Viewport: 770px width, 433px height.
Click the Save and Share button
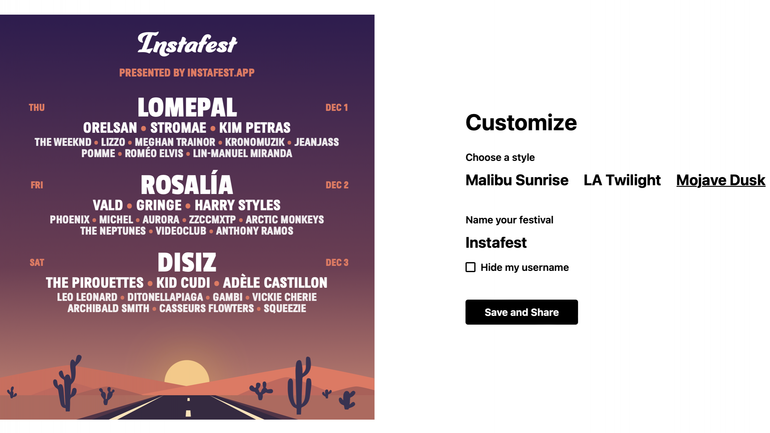(x=521, y=312)
